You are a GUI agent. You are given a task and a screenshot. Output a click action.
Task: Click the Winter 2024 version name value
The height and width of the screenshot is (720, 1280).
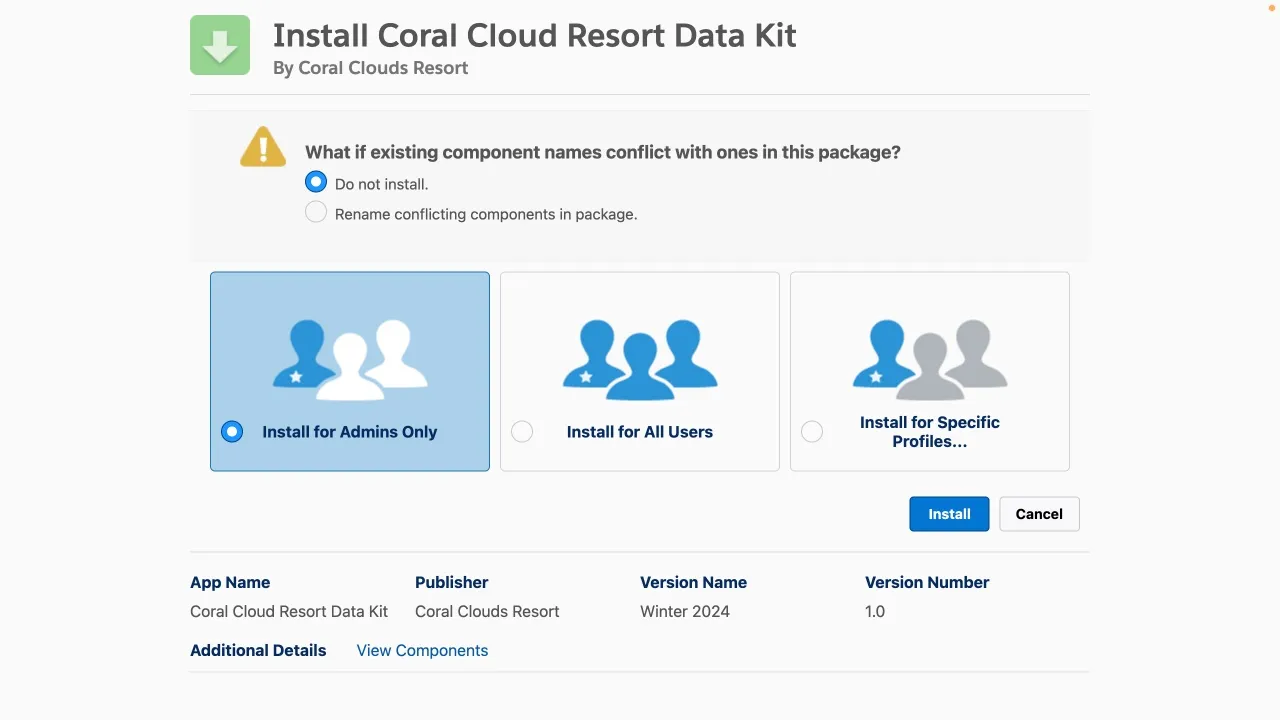point(685,611)
